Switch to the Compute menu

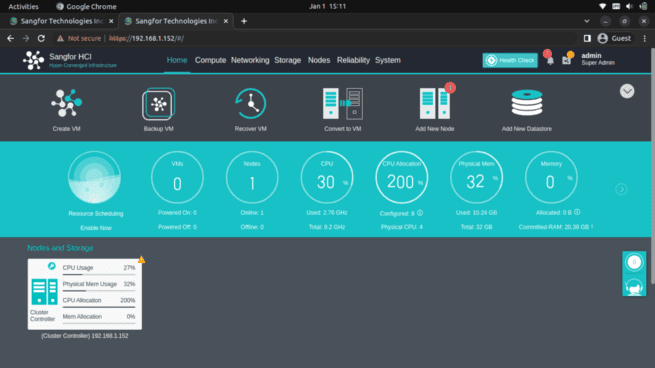pos(210,60)
